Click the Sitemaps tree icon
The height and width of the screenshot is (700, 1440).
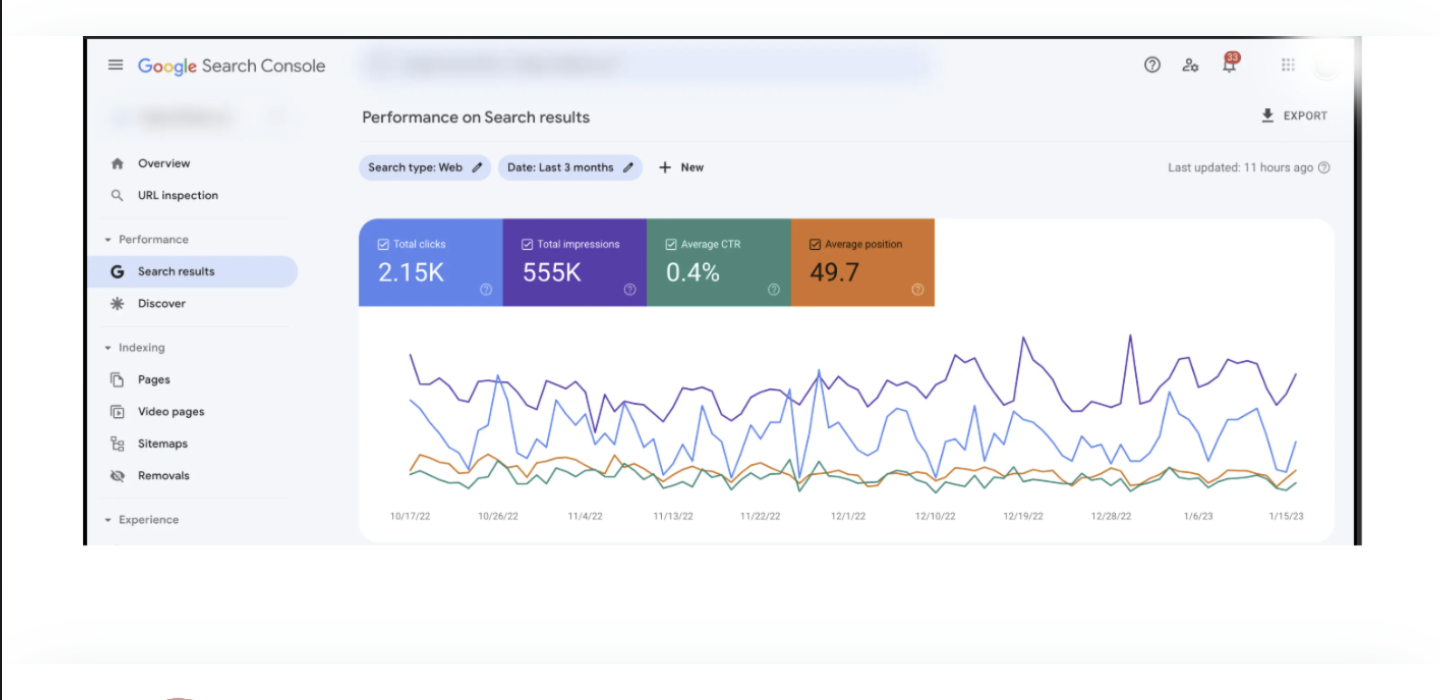pos(117,443)
